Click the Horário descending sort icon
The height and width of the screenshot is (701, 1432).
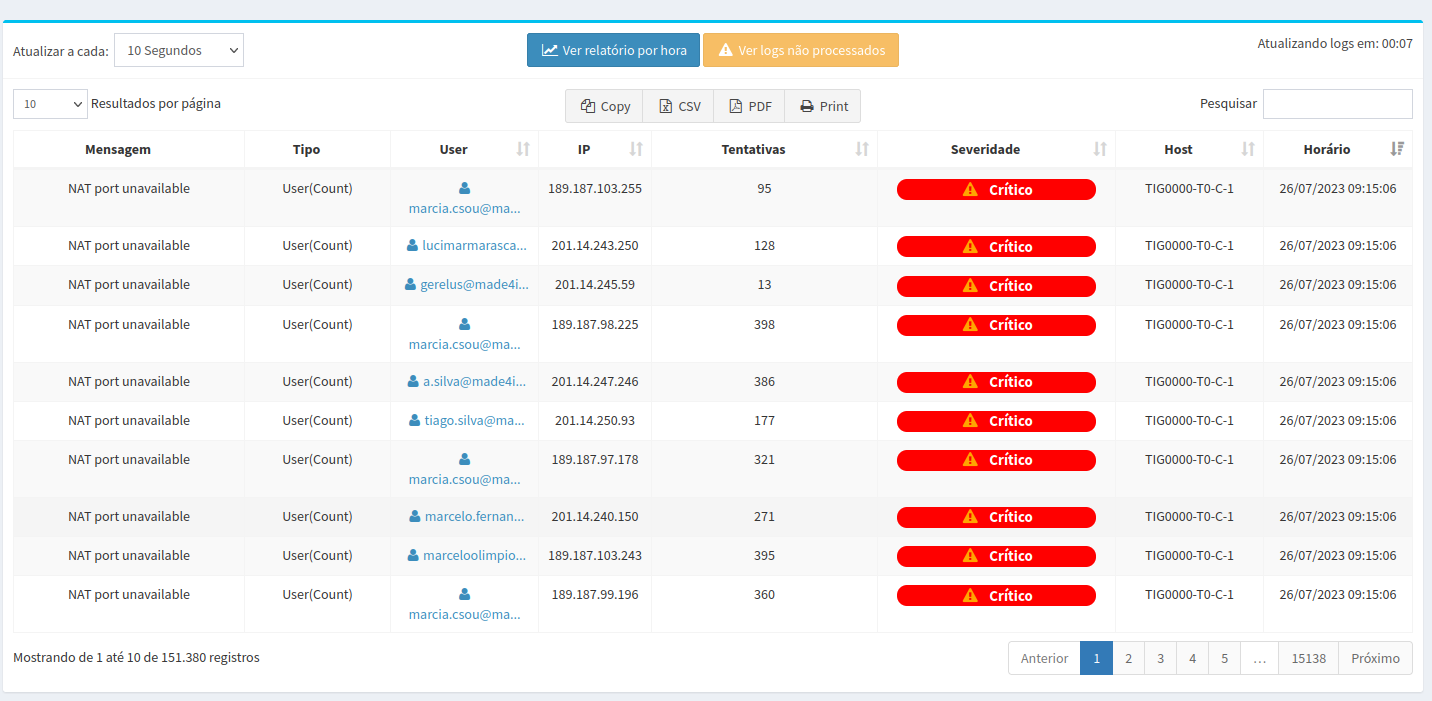click(1397, 149)
